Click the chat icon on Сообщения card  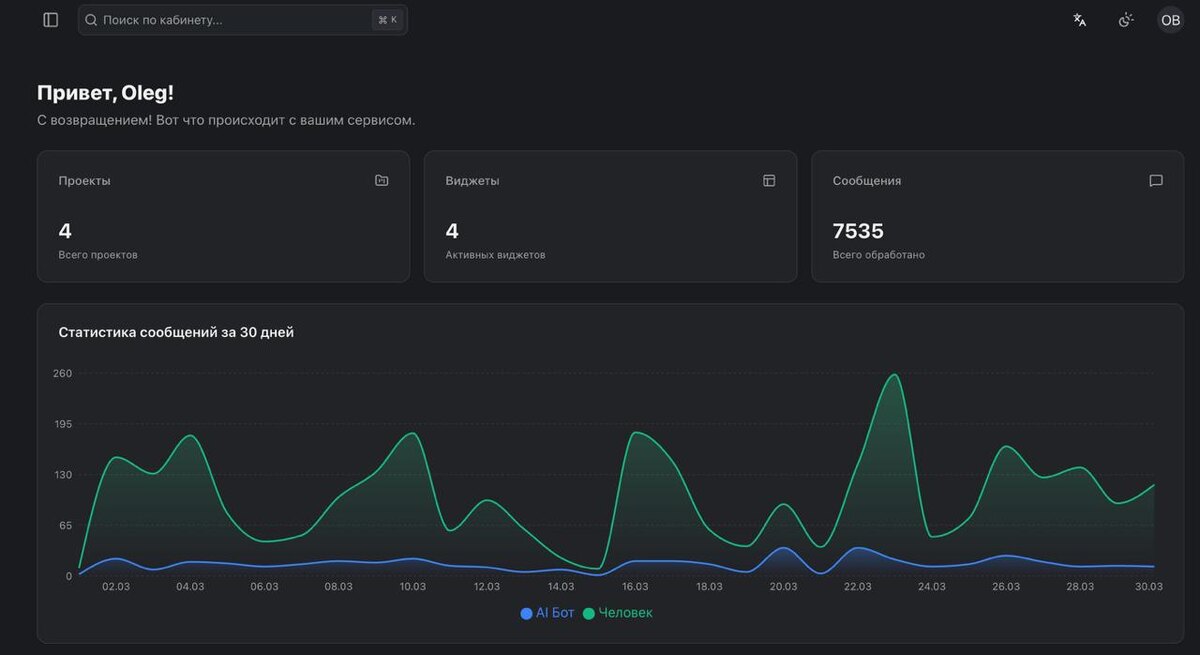click(x=1156, y=181)
